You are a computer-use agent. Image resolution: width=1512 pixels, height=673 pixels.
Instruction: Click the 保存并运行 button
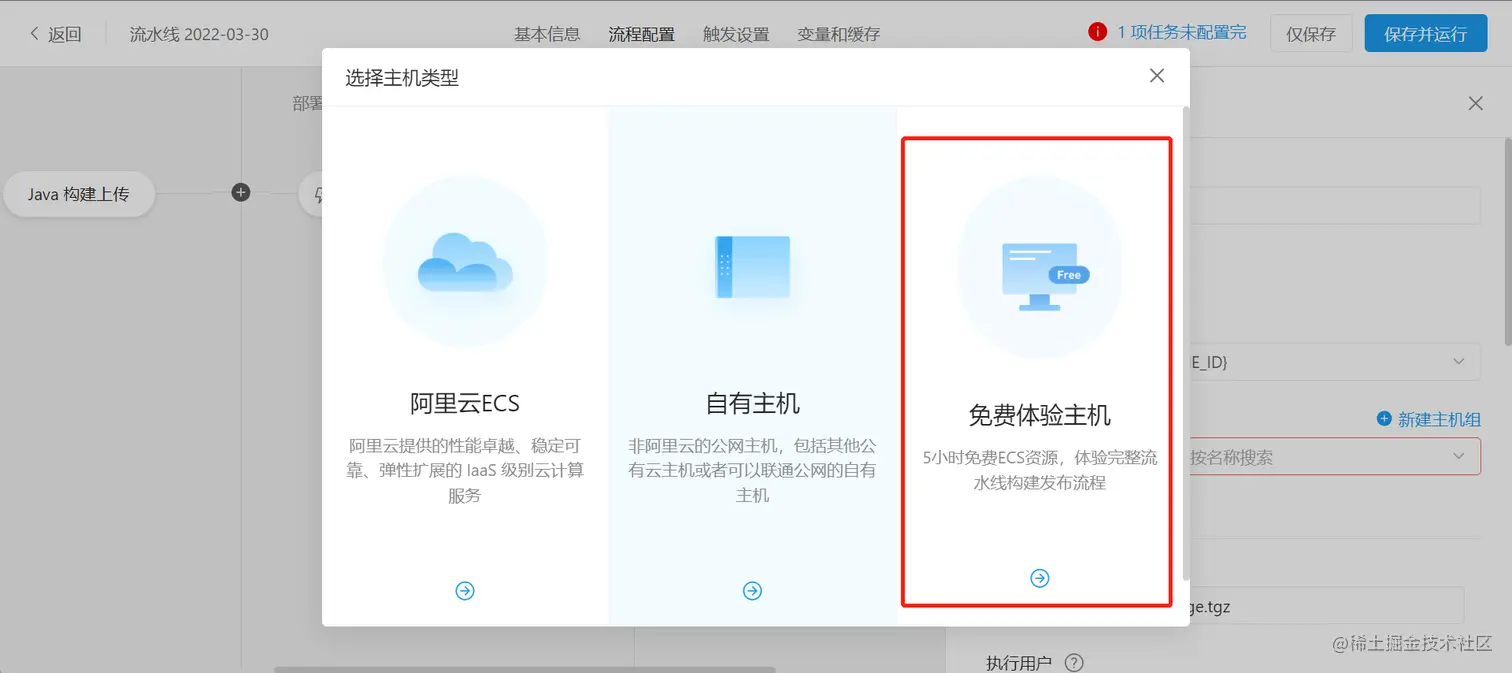point(1426,33)
